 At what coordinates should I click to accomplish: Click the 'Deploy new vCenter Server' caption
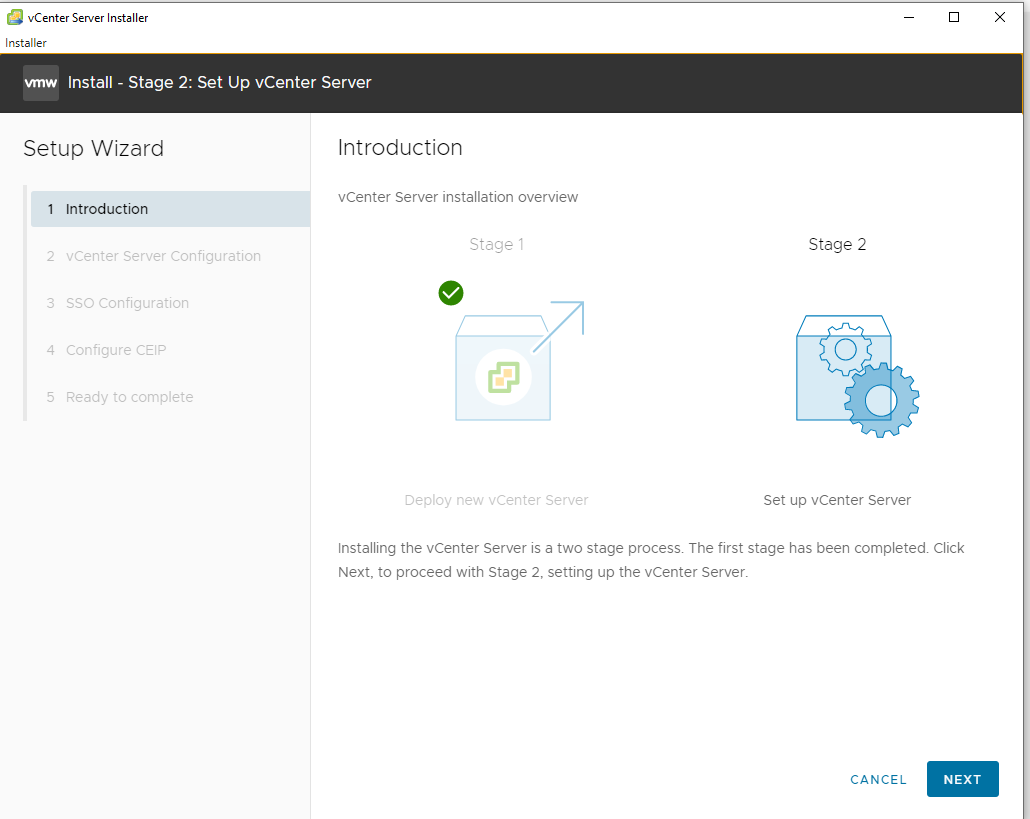(x=496, y=500)
